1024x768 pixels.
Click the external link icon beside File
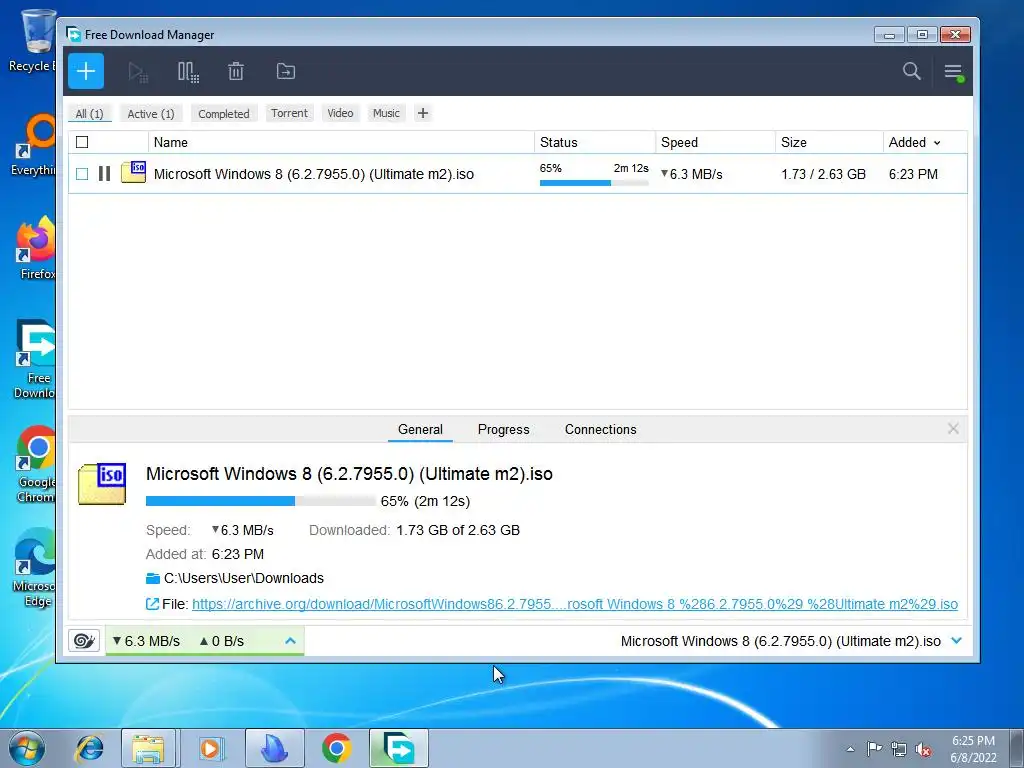152,604
